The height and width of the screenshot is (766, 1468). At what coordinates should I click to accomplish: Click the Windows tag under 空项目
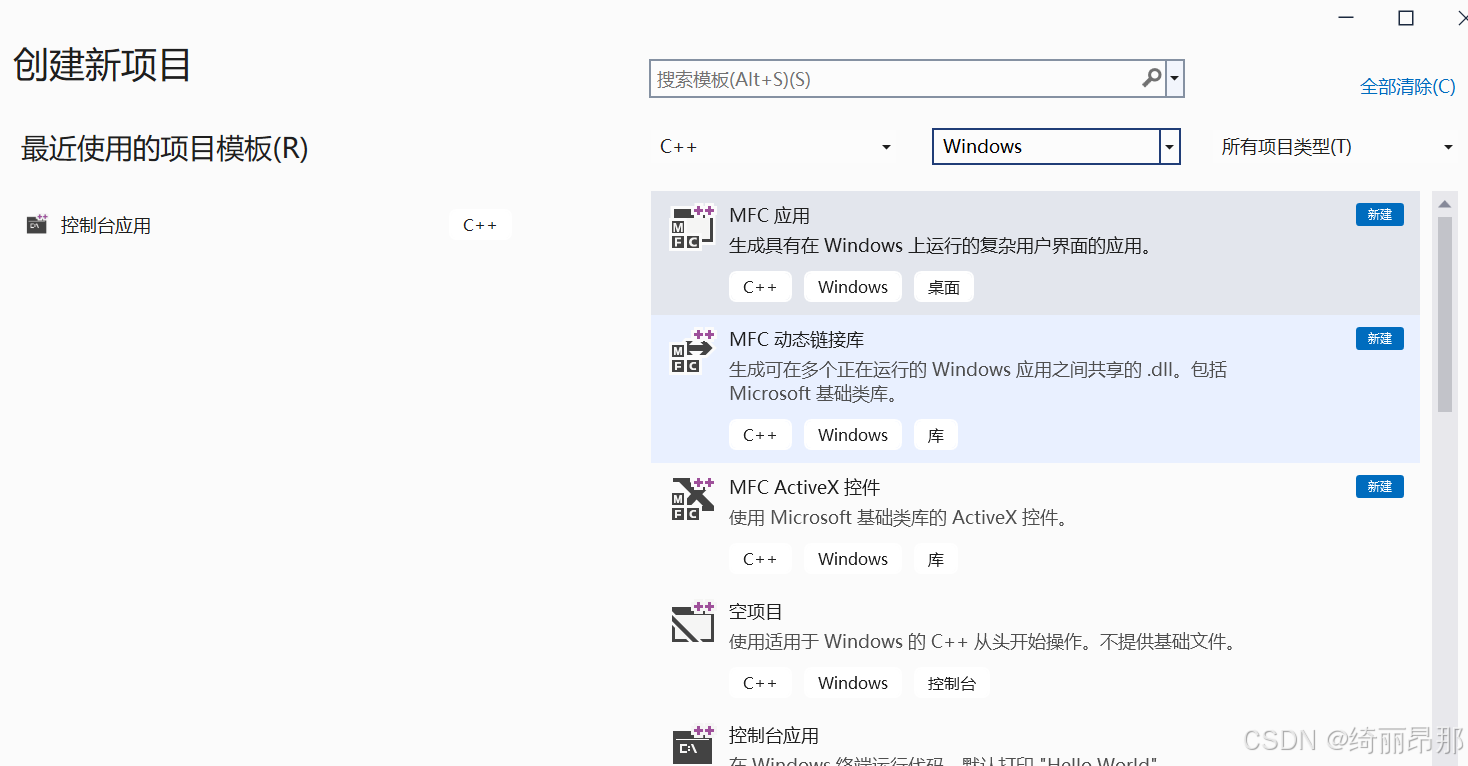coord(853,683)
